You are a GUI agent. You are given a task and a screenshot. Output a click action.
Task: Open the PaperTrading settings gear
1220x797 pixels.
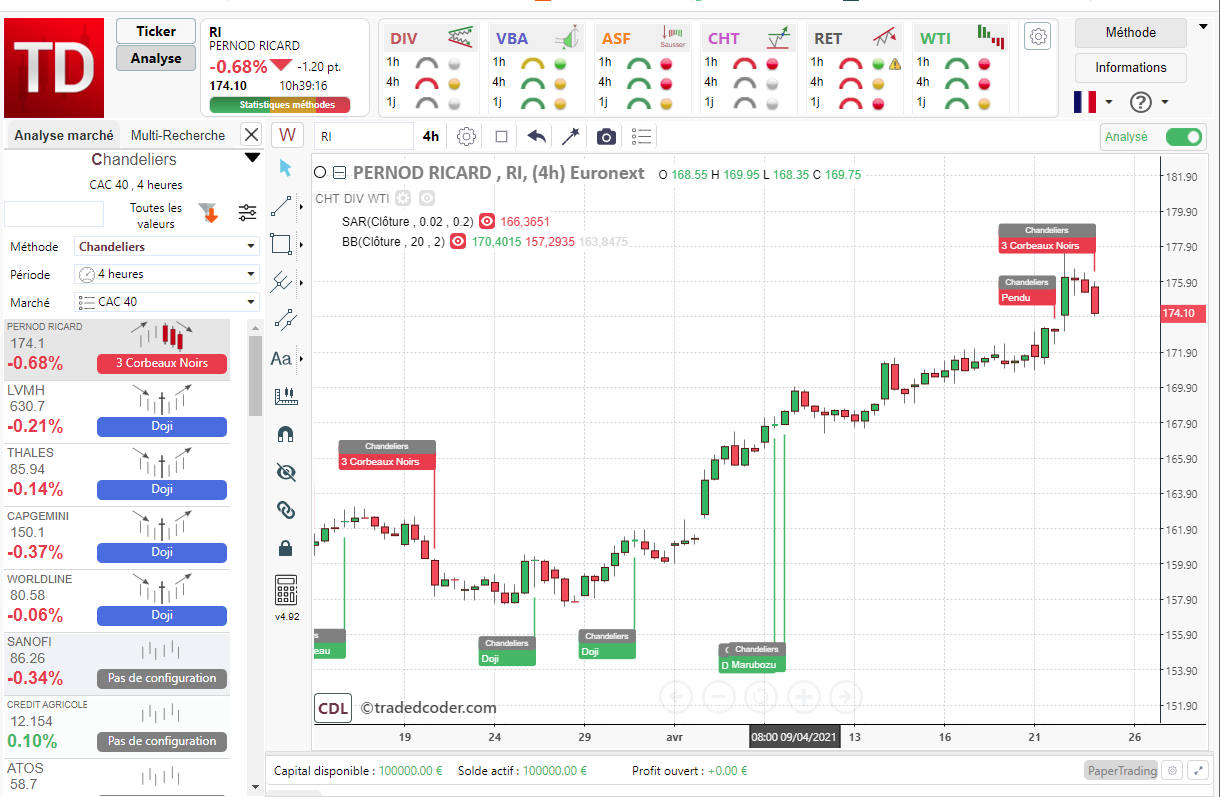pyautogui.click(x=1172, y=770)
